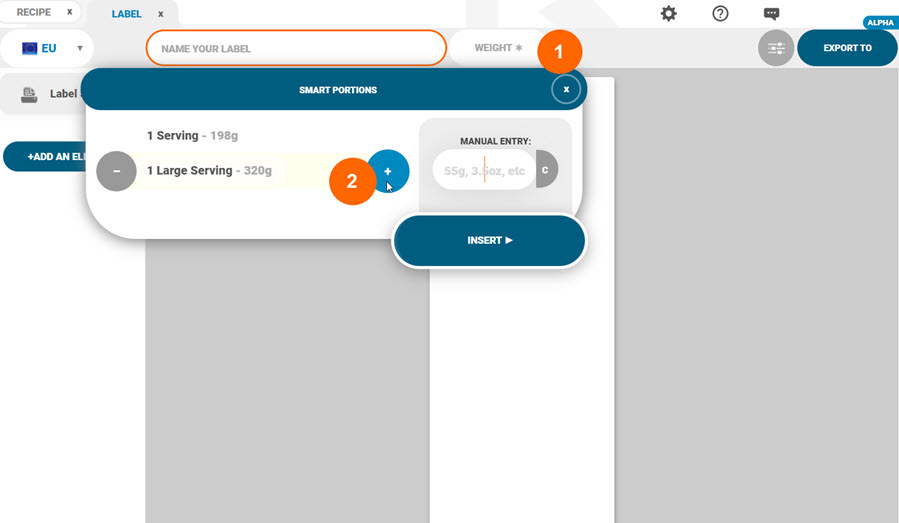Open the settings gear icon
899x523 pixels.
[x=669, y=14]
